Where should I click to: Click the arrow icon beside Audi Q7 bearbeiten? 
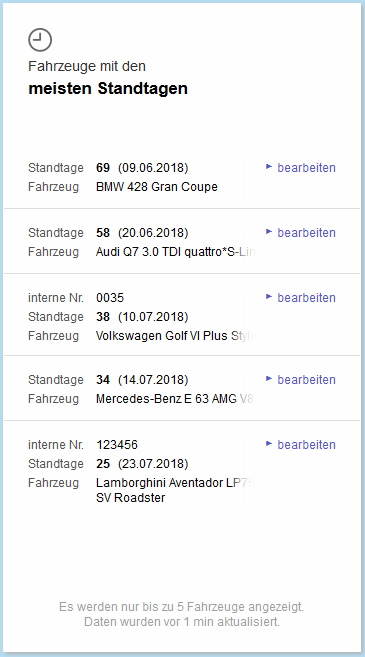click(269, 232)
